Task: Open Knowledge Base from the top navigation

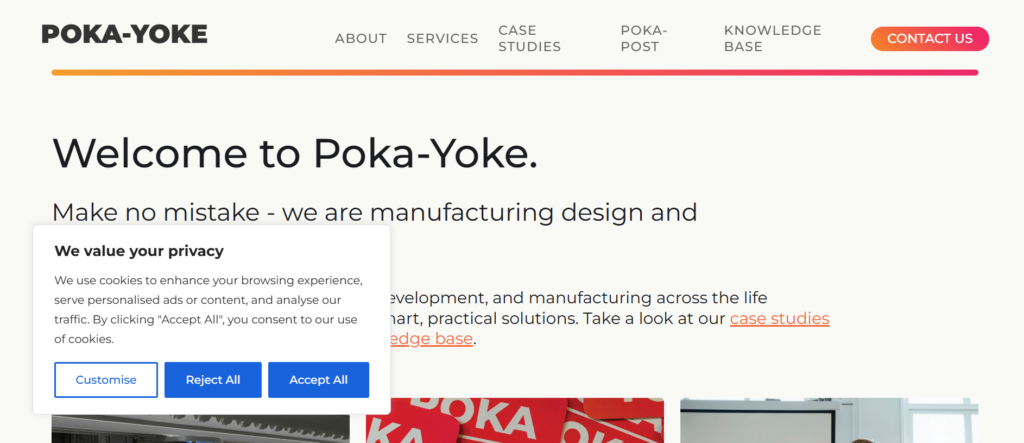Action: coord(772,39)
